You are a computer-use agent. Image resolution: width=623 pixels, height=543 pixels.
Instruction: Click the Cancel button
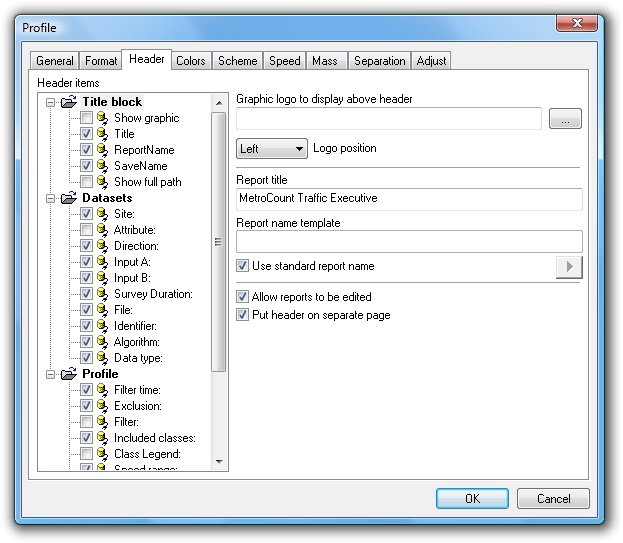[x=553, y=498]
